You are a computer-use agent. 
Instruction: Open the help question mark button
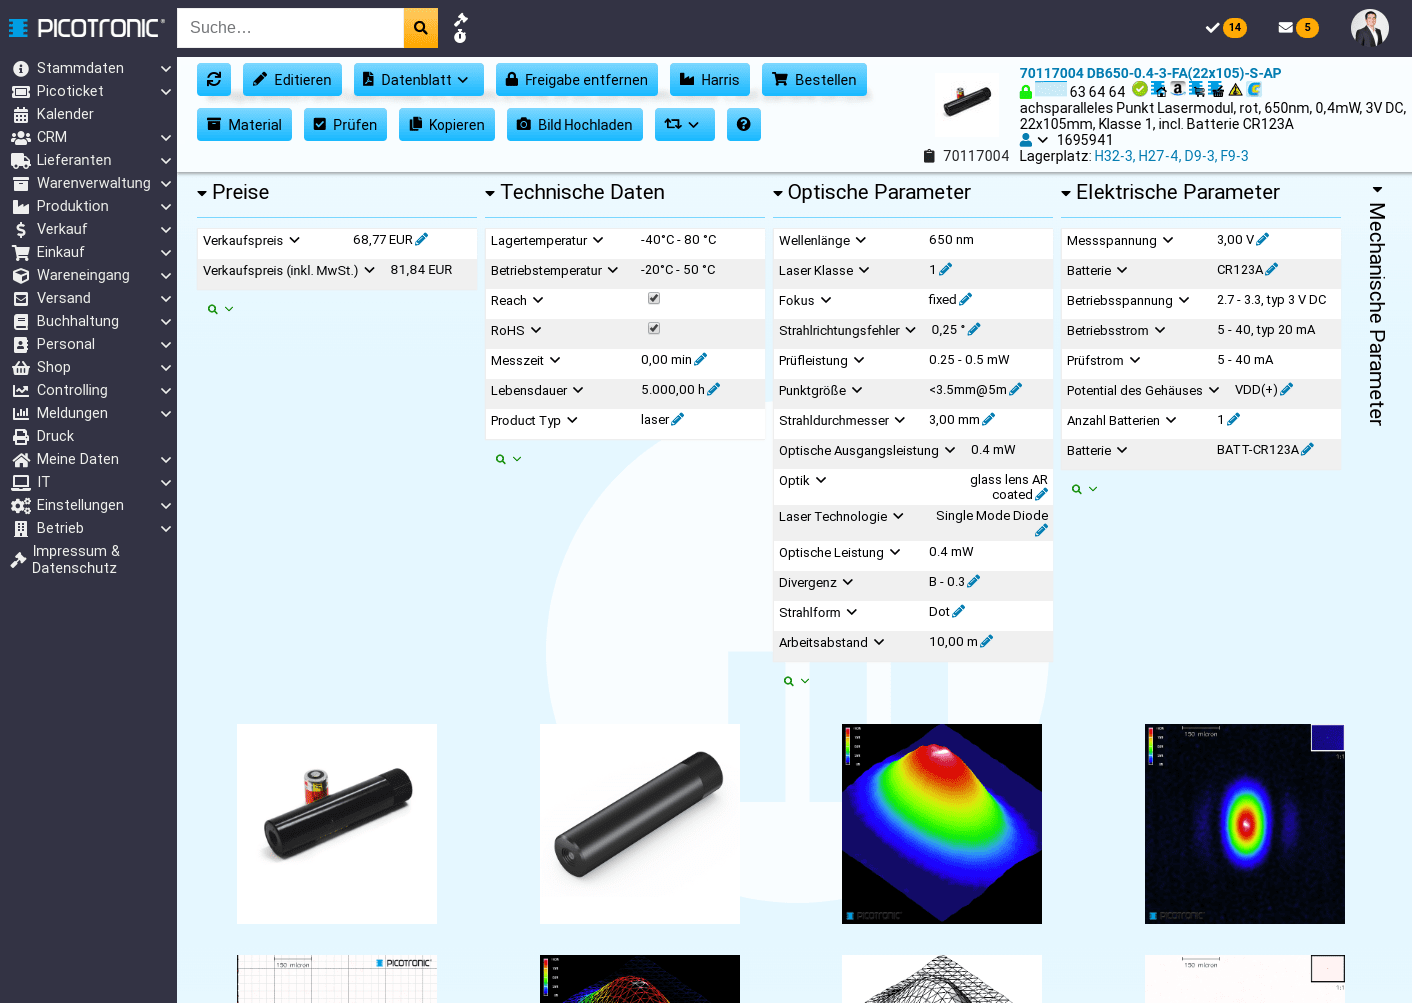(744, 124)
